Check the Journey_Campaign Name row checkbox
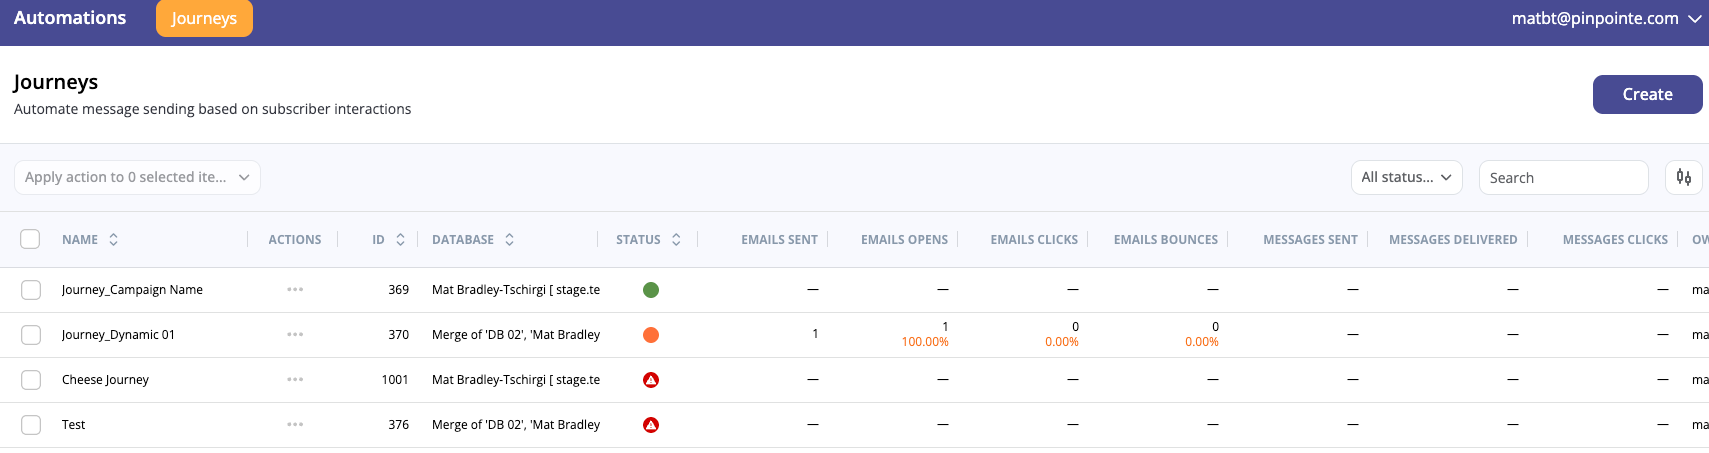 point(31,290)
